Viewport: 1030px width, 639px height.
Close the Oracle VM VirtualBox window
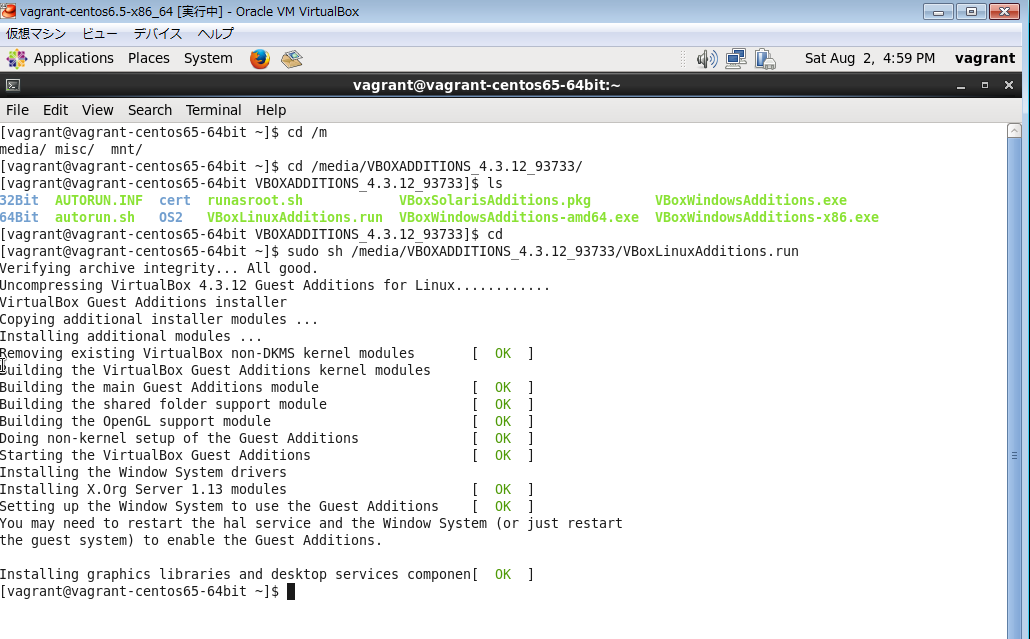(1004, 11)
